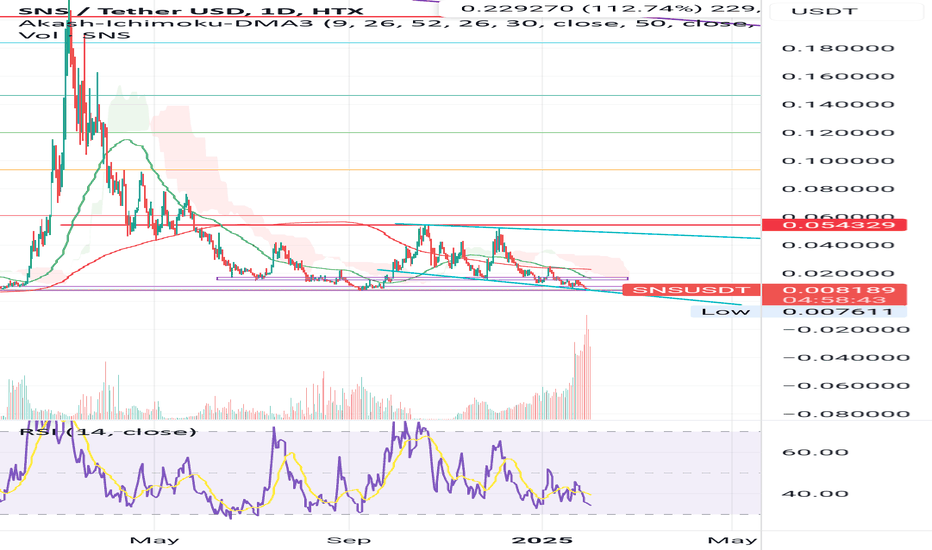Click the 0.160000 price axis label
The image size is (932, 550).
pyautogui.click(x=838, y=76)
